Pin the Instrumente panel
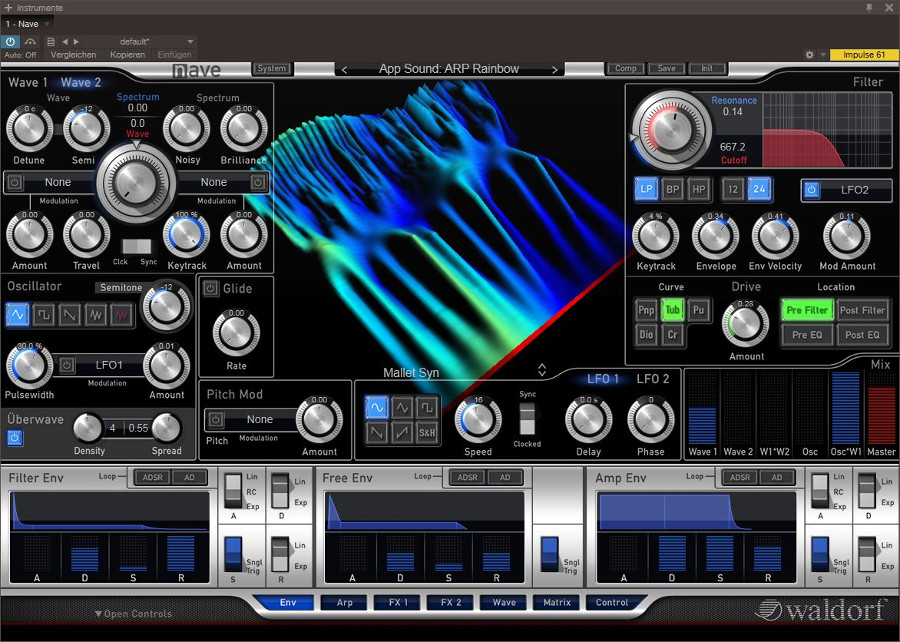Screen dimensions: 900x642 pos(869,7)
